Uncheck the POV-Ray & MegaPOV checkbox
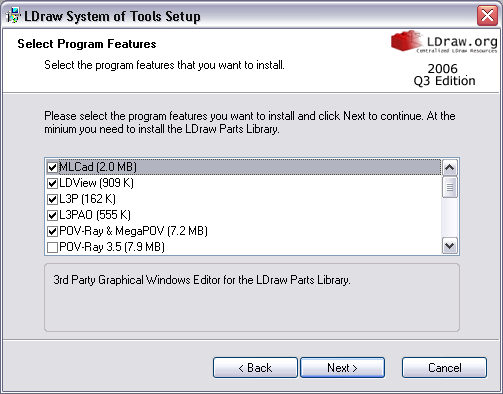The height and width of the screenshot is (394, 503). [x=52, y=231]
